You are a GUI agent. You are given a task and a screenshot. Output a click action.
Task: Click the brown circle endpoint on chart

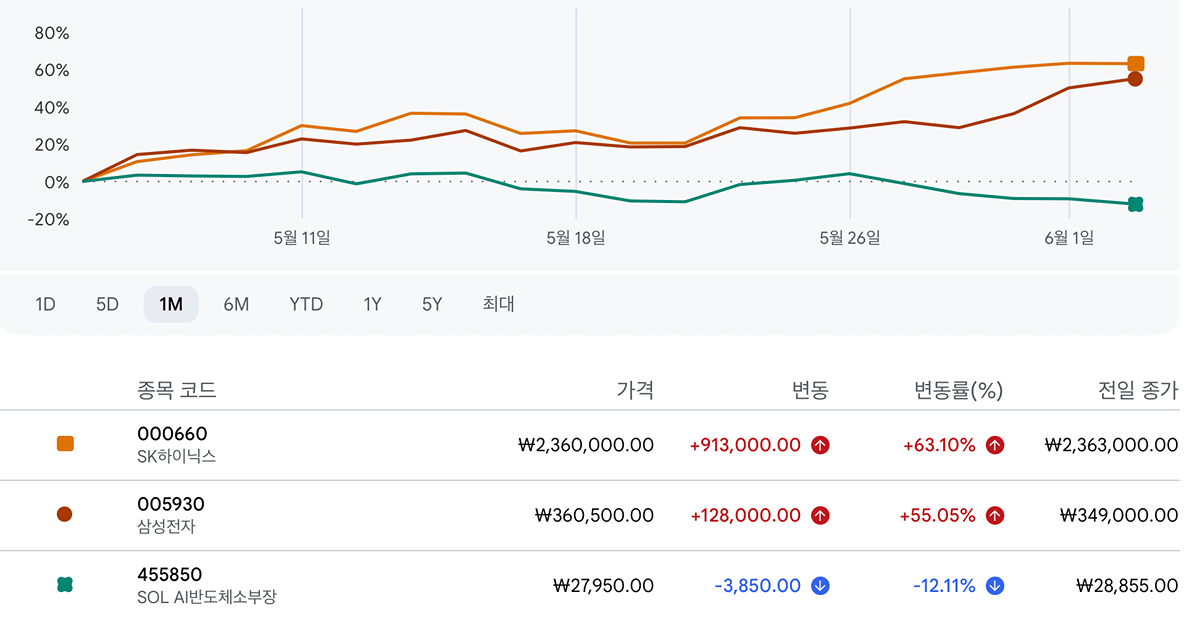click(x=1135, y=79)
